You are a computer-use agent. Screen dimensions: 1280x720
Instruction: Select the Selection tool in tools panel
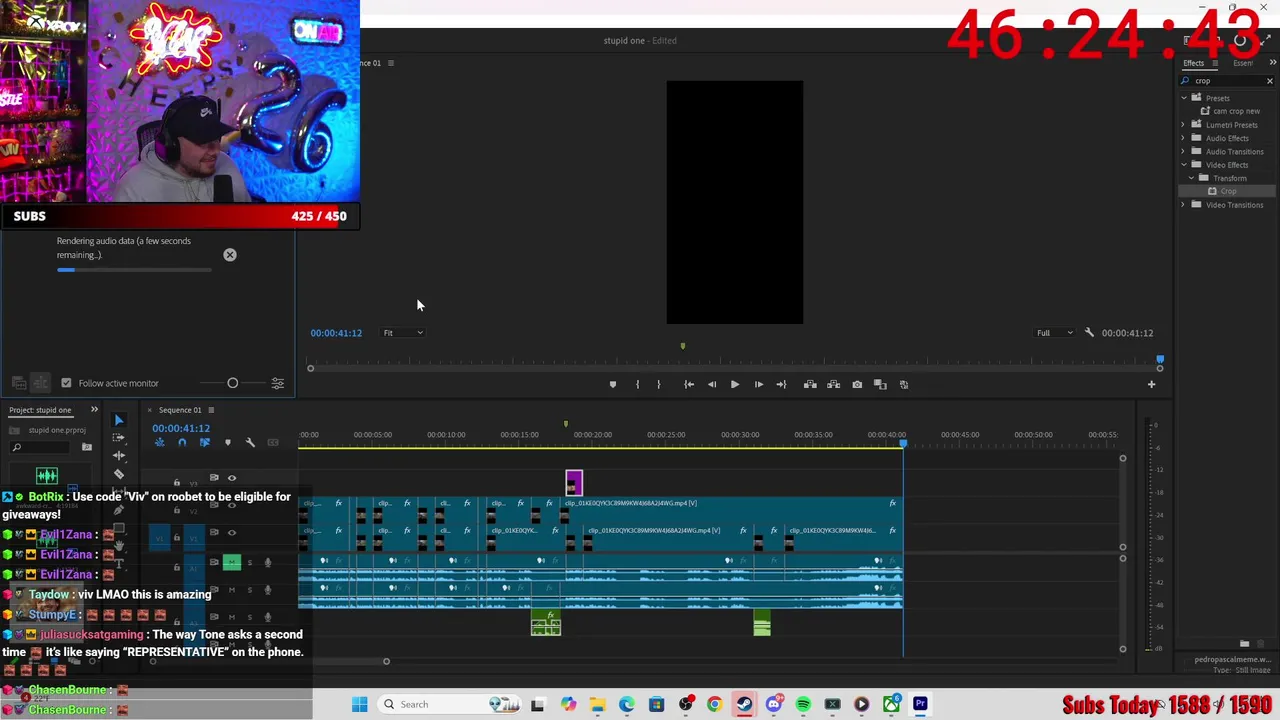pos(119,420)
